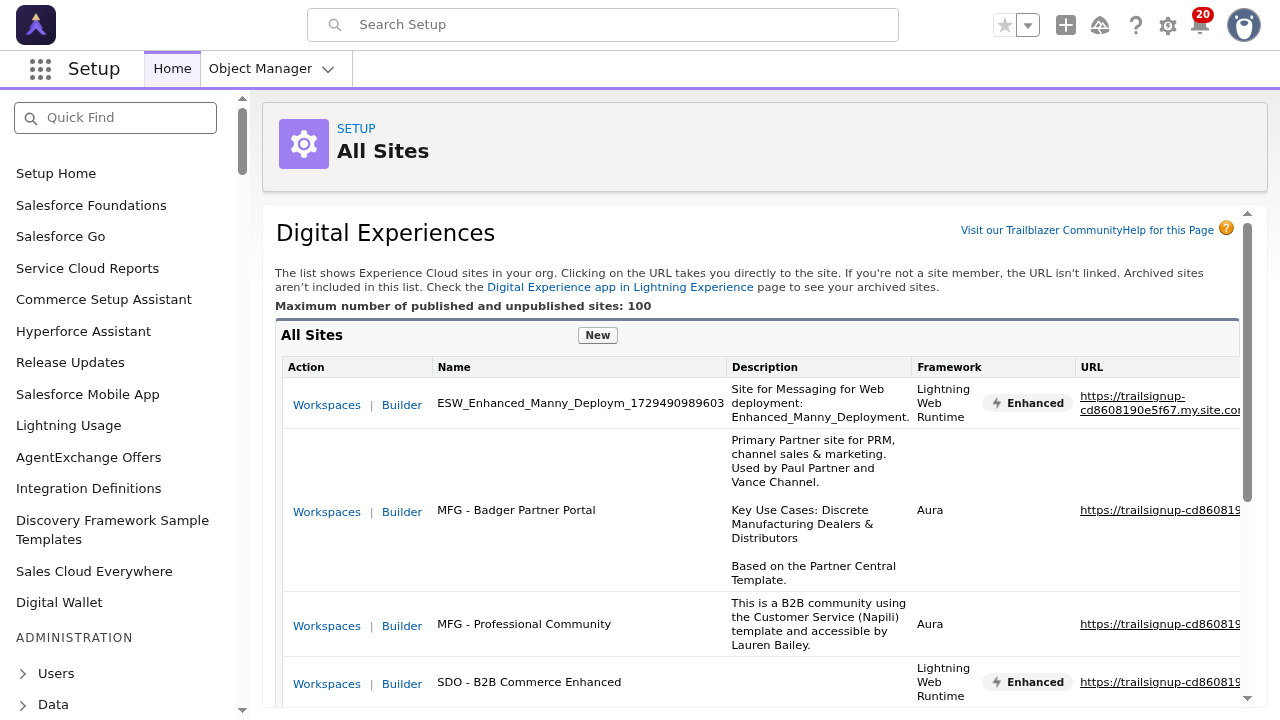Open the favorites list dropdown arrow
This screenshot has width=1280, height=720.
[1028, 25]
